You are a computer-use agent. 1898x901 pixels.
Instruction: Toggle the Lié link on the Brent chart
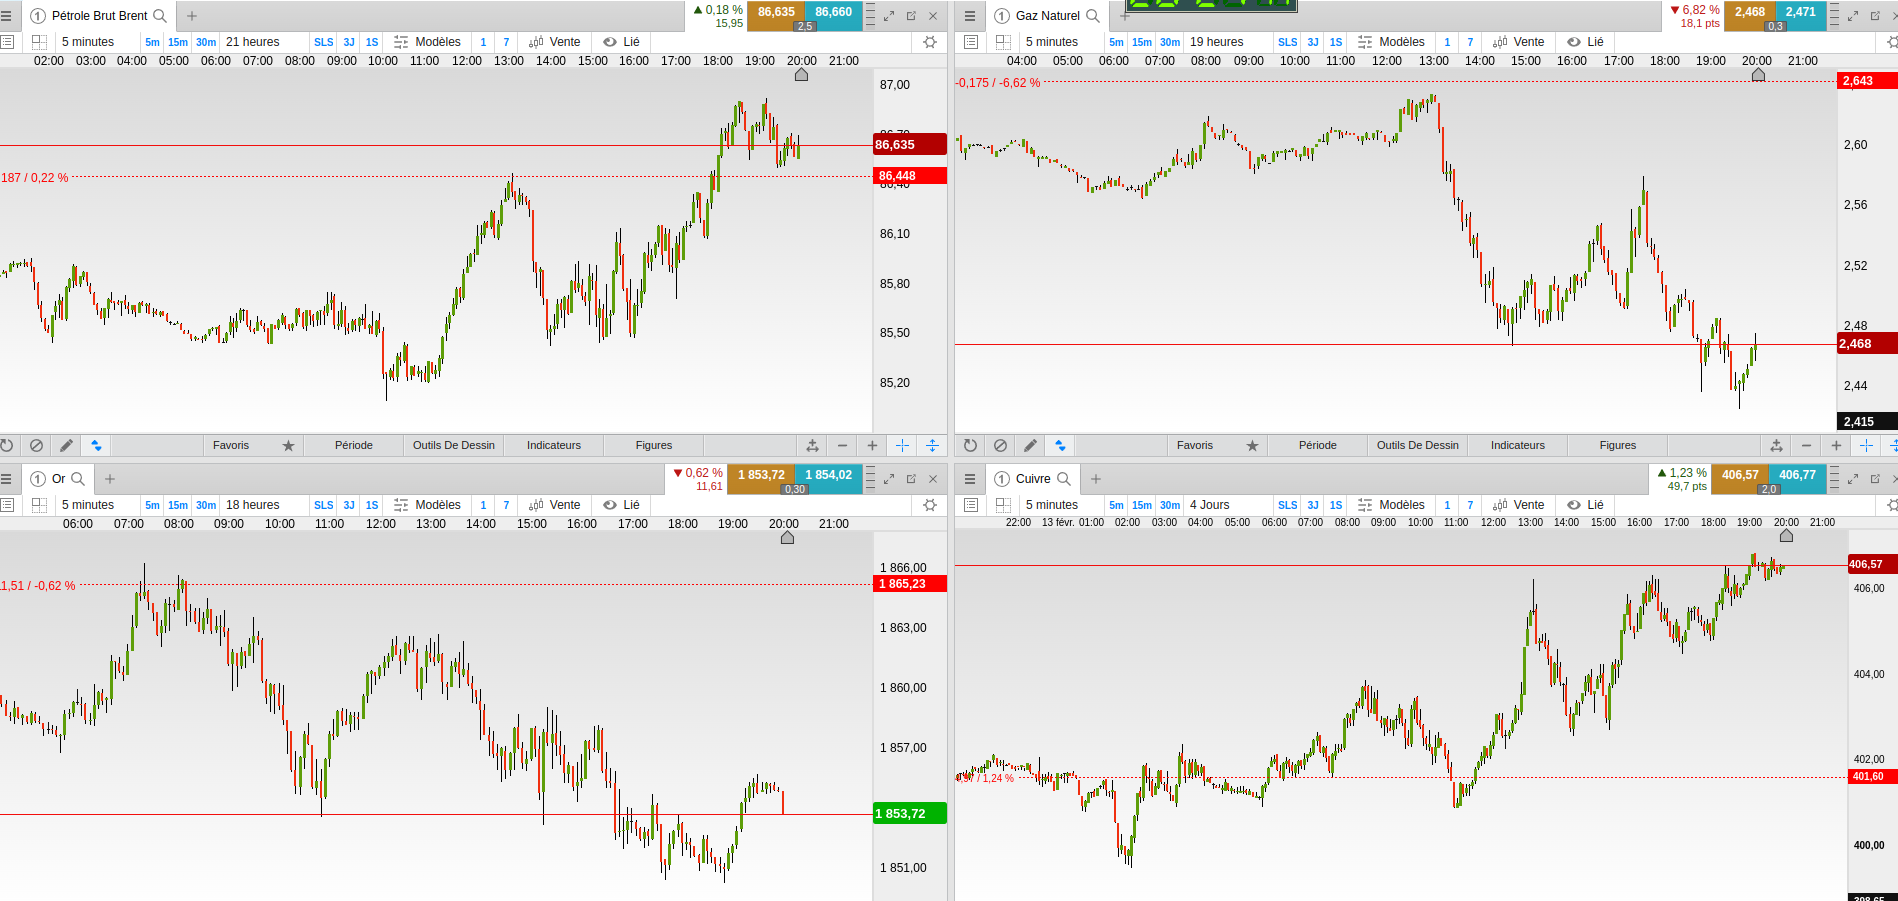[x=621, y=42]
